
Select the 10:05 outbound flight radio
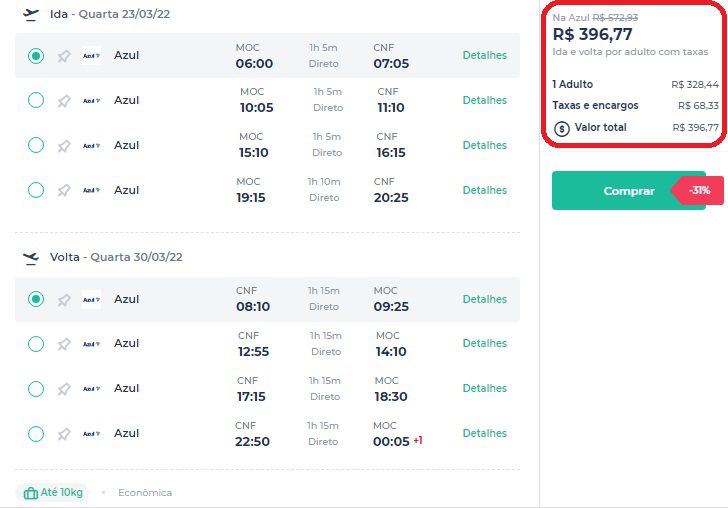[x=36, y=100]
